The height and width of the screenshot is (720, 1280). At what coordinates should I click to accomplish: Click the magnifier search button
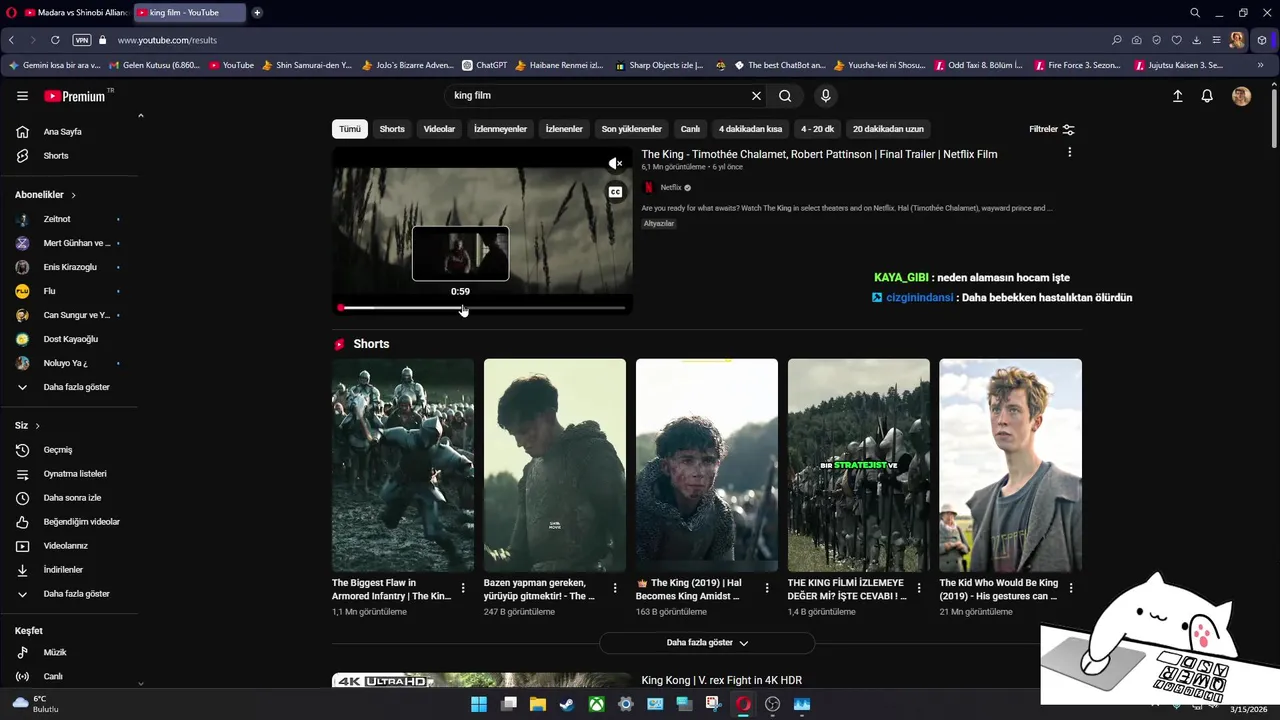[785, 96]
